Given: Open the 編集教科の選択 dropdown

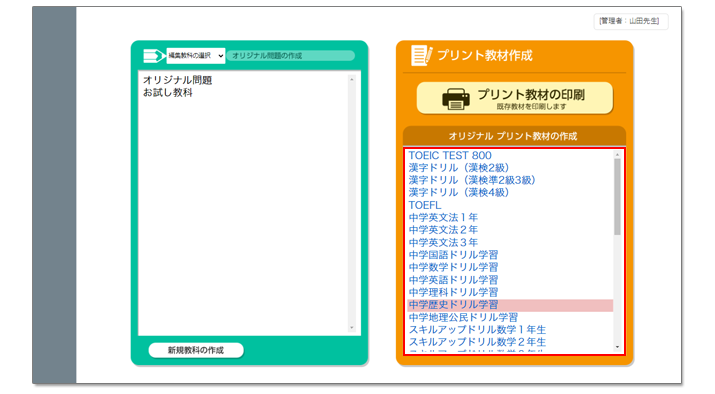Looking at the screenshot, I should click(196, 56).
